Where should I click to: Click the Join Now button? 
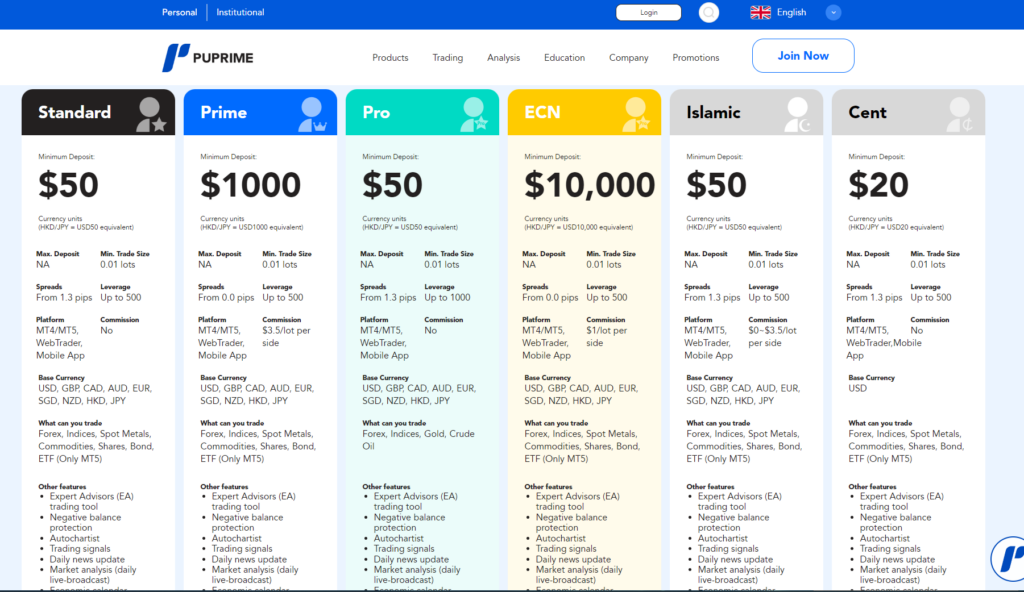point(803,56)
